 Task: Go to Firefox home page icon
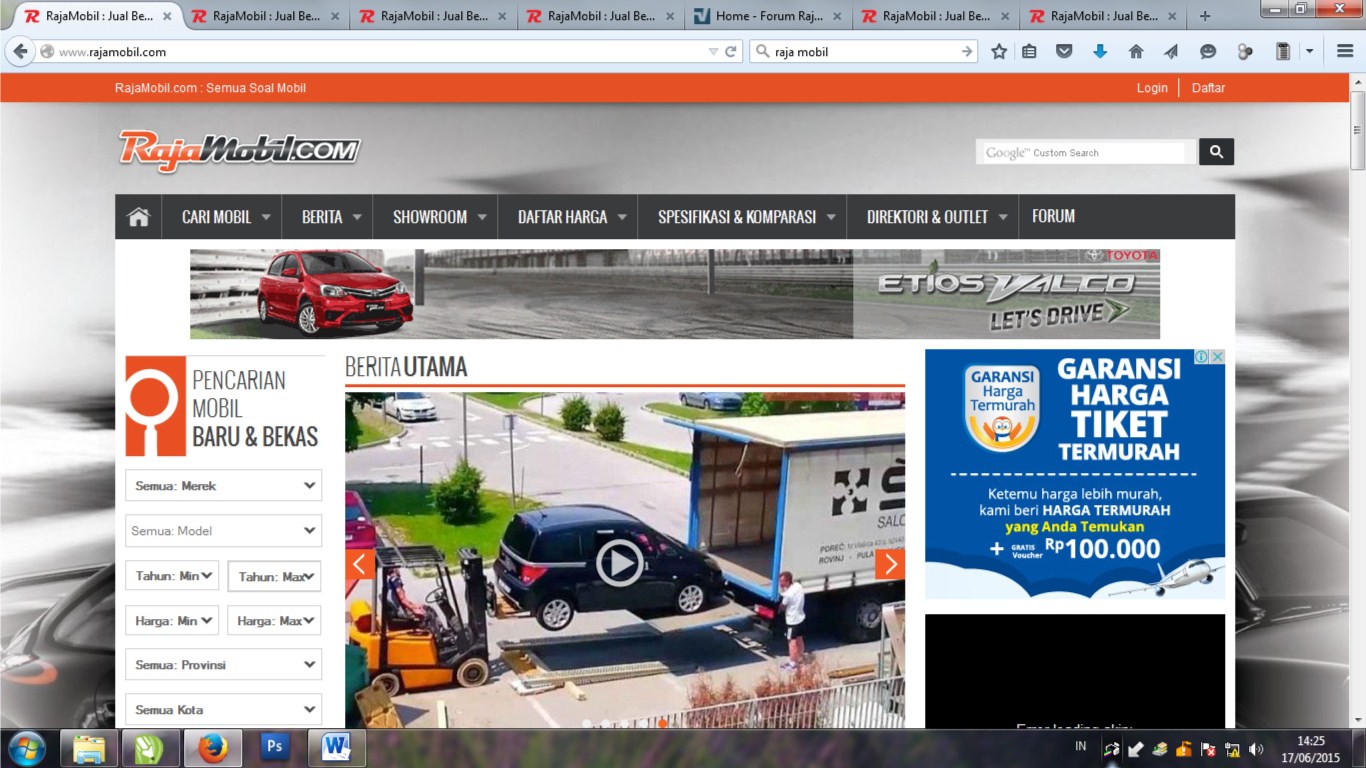1136,52
